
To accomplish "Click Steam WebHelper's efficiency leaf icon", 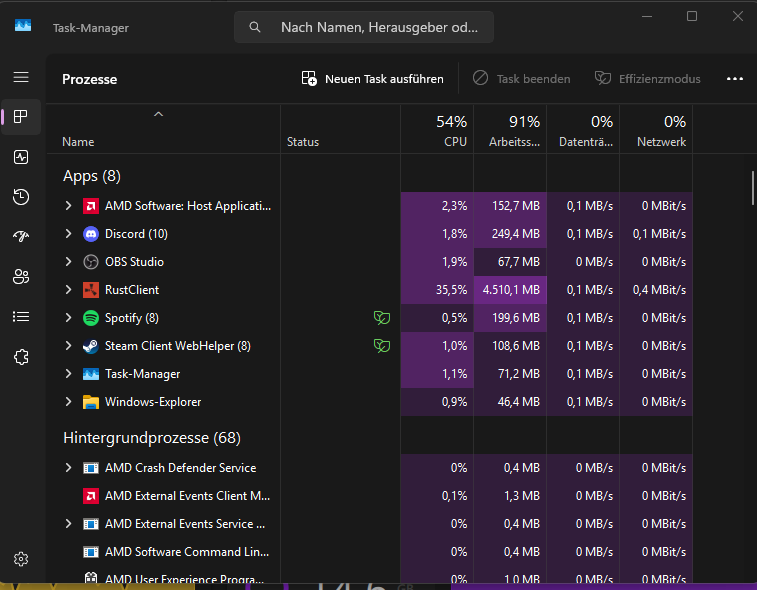I will (x=382, y=346).
